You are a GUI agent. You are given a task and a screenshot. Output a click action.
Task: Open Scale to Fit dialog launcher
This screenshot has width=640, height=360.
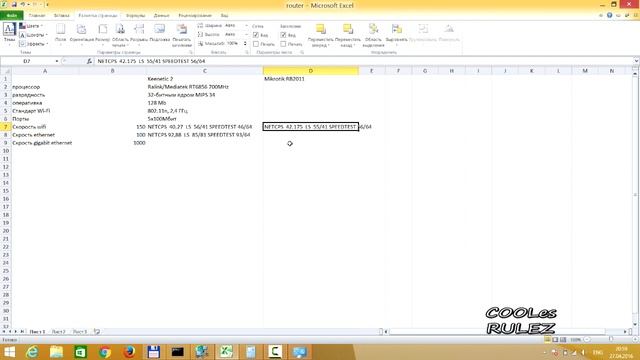pyautogui.click(x=247, y=53)
